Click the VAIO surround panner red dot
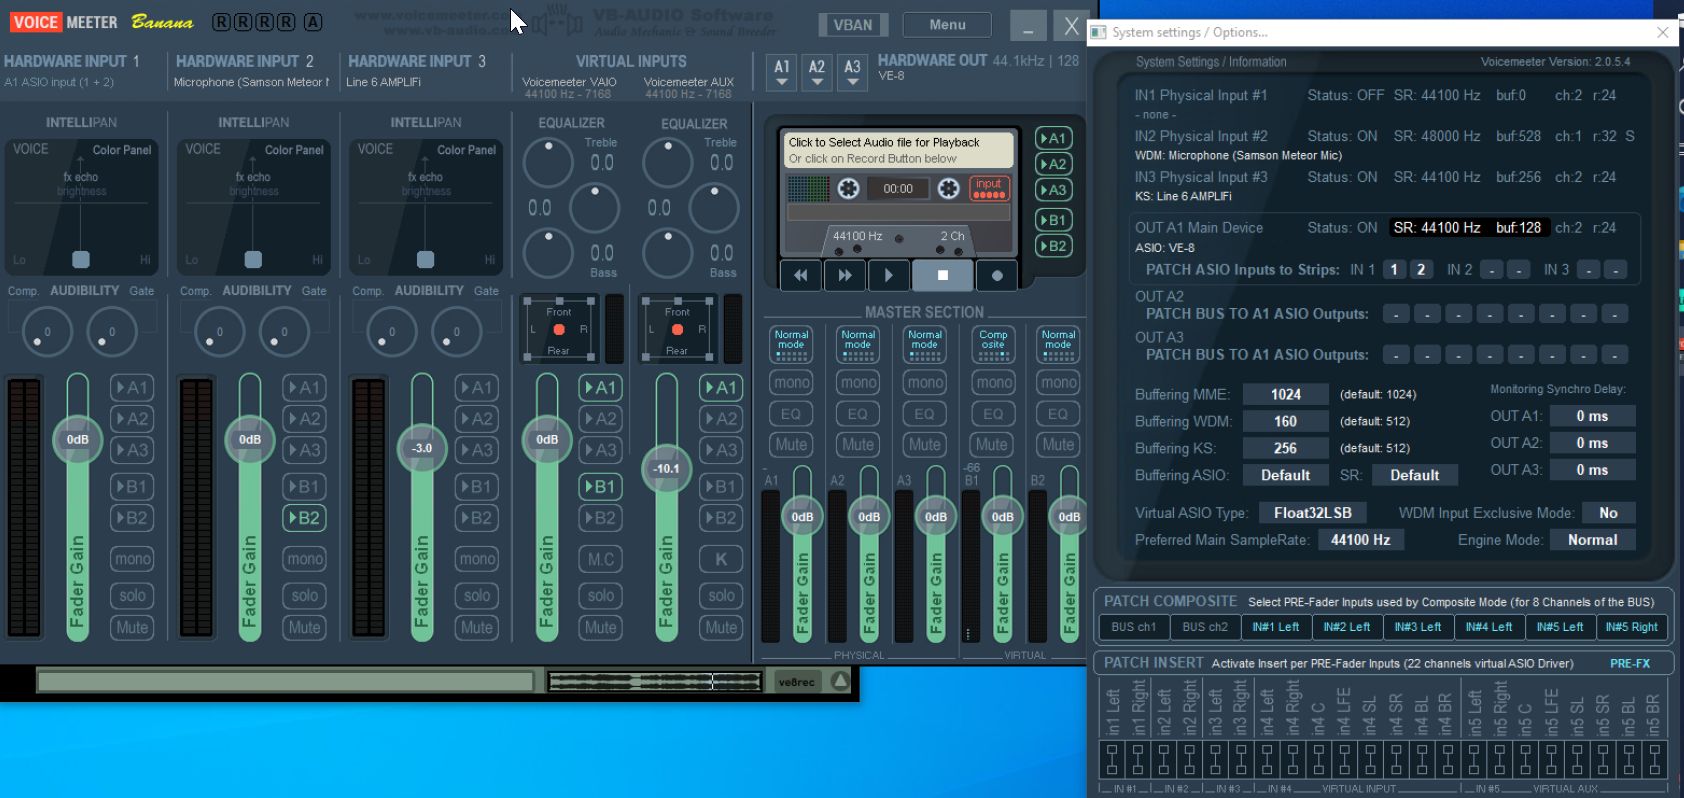 tap(559, 329)
